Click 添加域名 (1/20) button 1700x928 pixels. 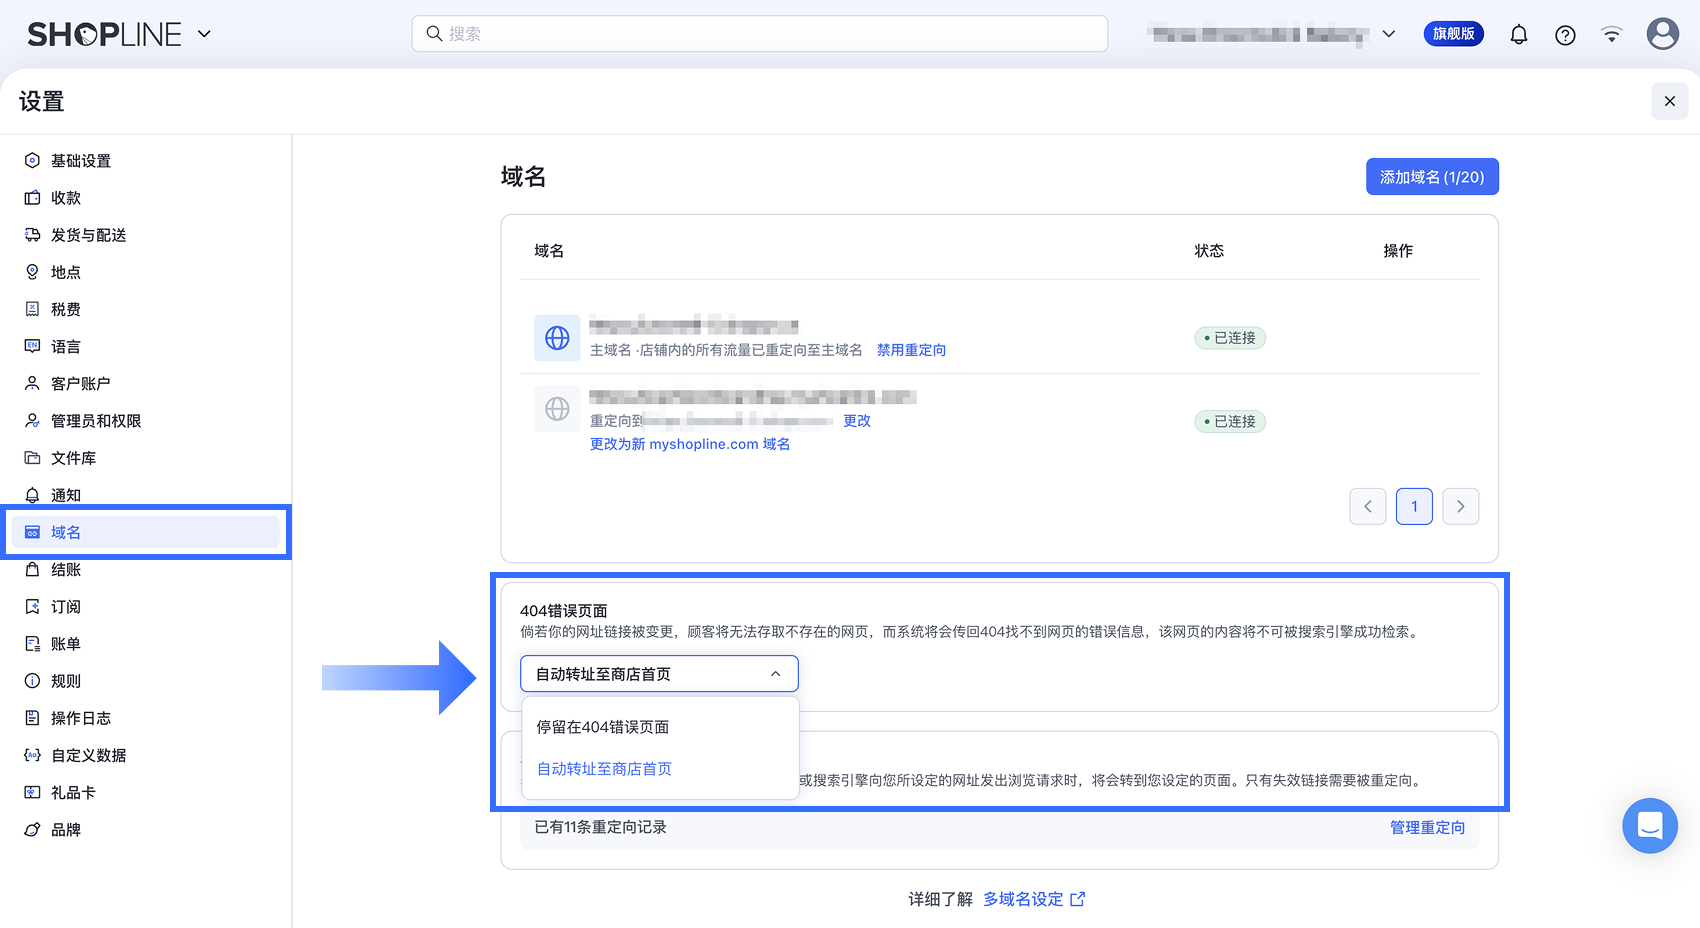pyautogui.click(x=1432, y=177)
